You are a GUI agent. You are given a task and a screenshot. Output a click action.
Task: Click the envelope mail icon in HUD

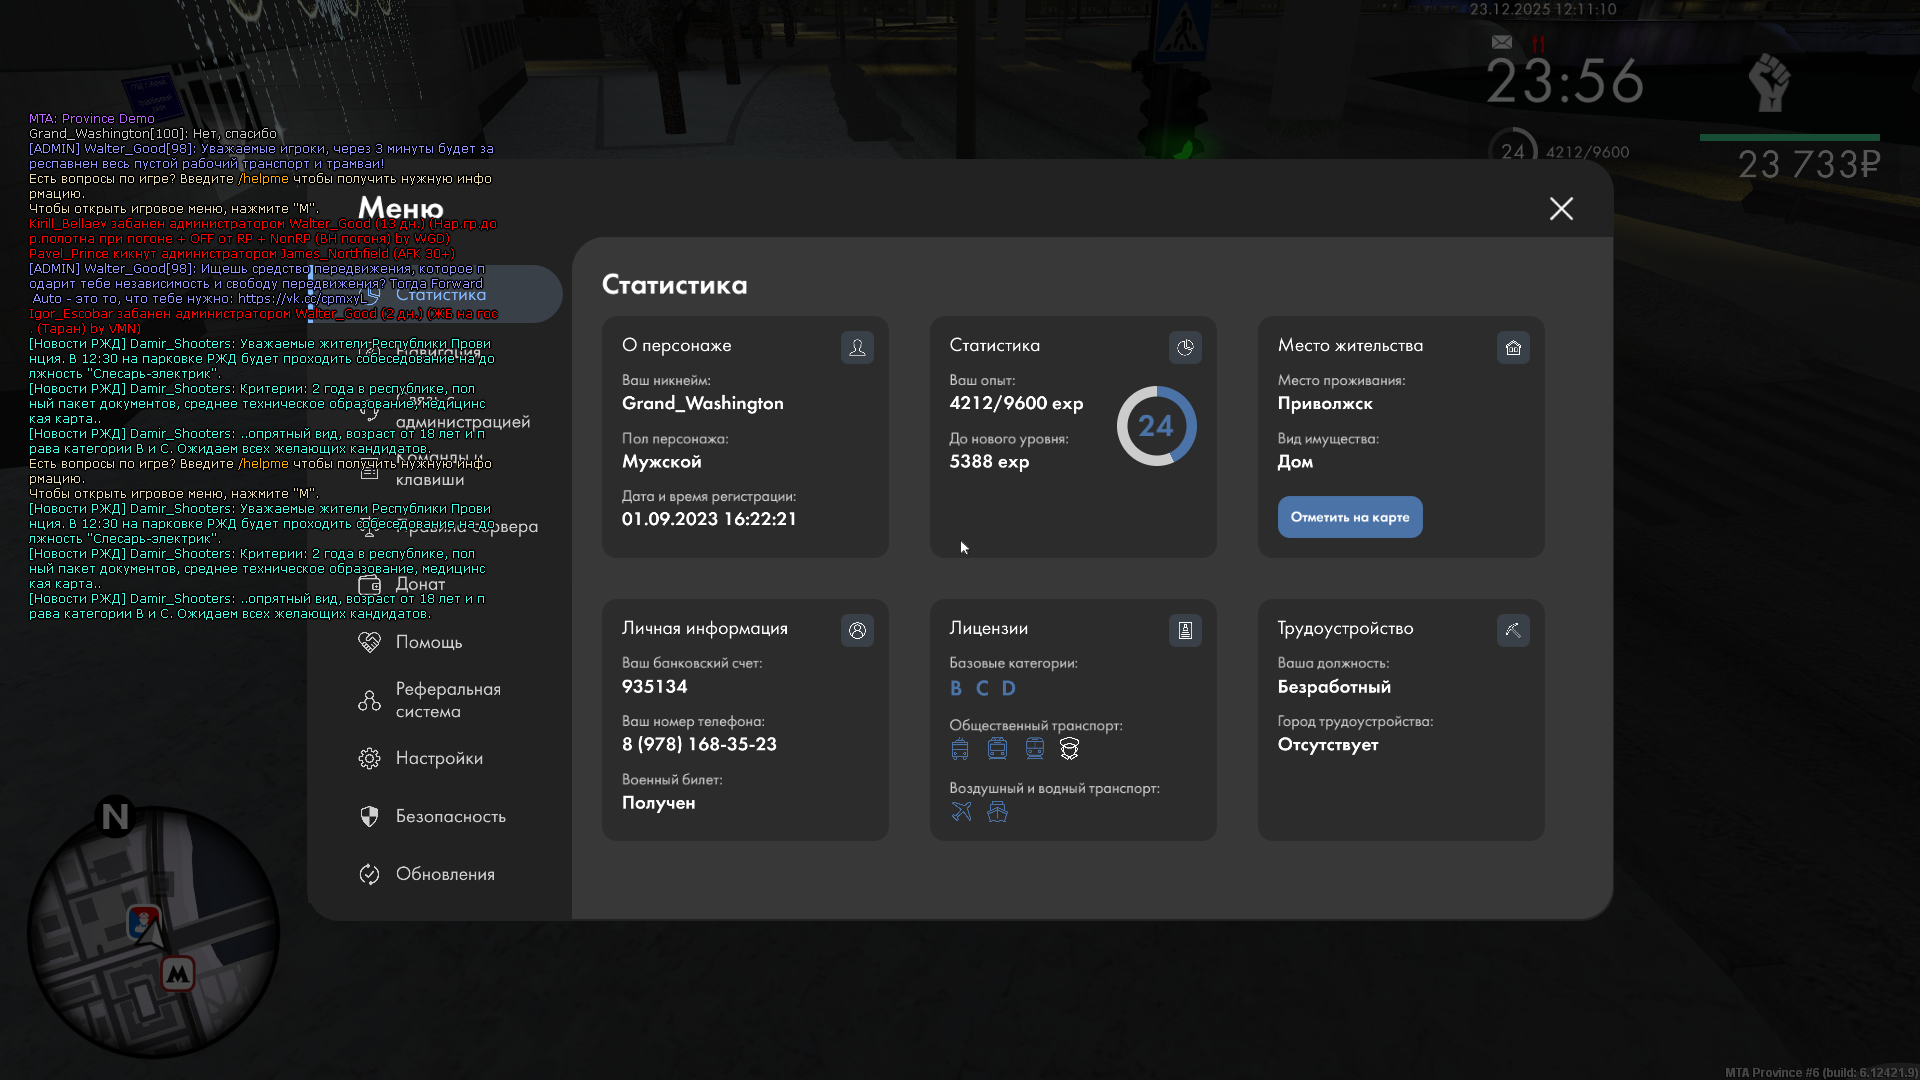point(1502,42)
